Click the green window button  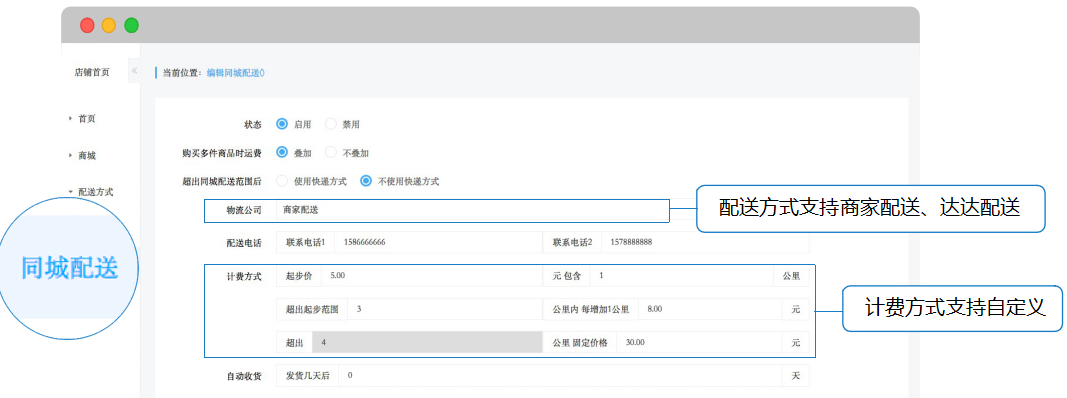pyautogui.click(x=131, y=26)
